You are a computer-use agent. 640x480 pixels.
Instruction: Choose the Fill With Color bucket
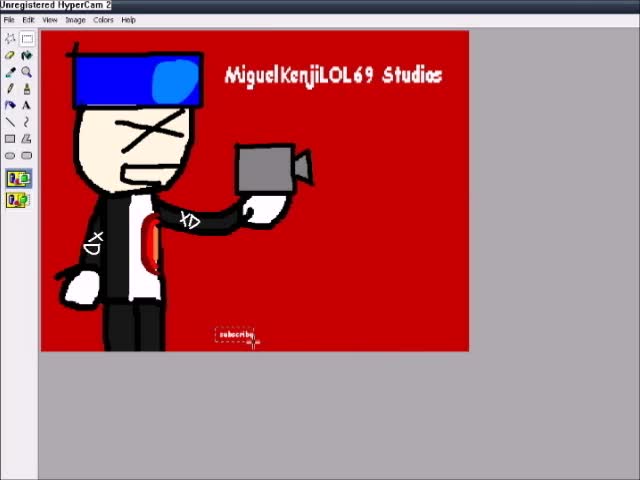27,56
